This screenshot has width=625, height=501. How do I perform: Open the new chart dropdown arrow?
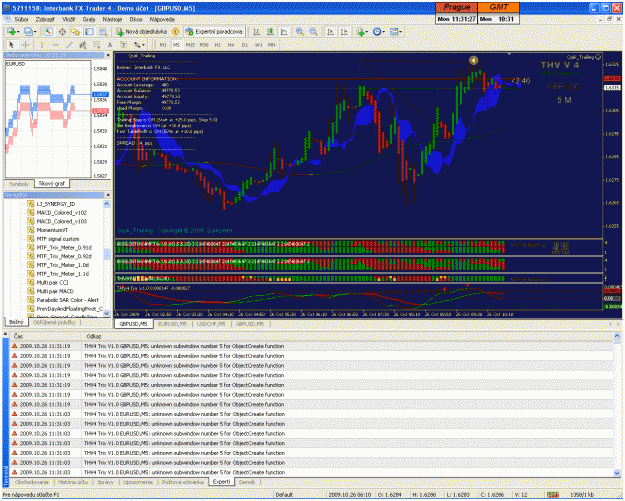click(18, 31)
